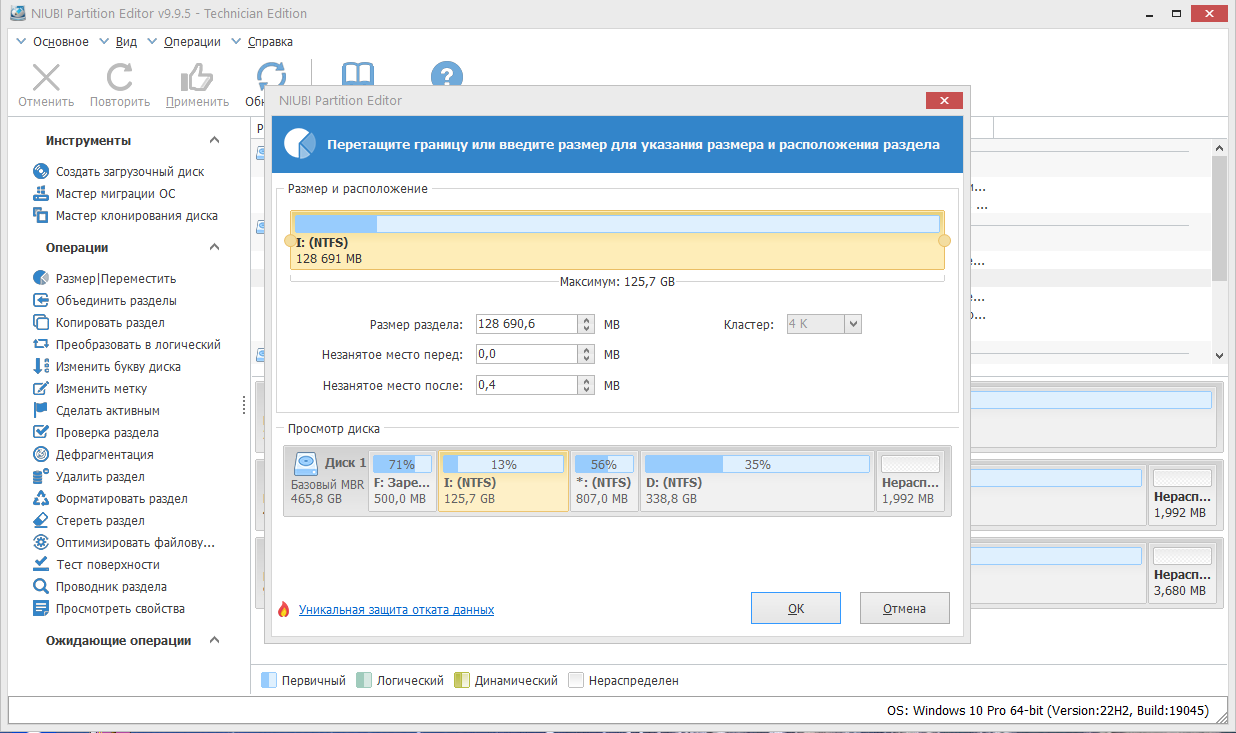Click the Отмена button
The width and height of the screenshot is (1236, 733).
(904, 608)
